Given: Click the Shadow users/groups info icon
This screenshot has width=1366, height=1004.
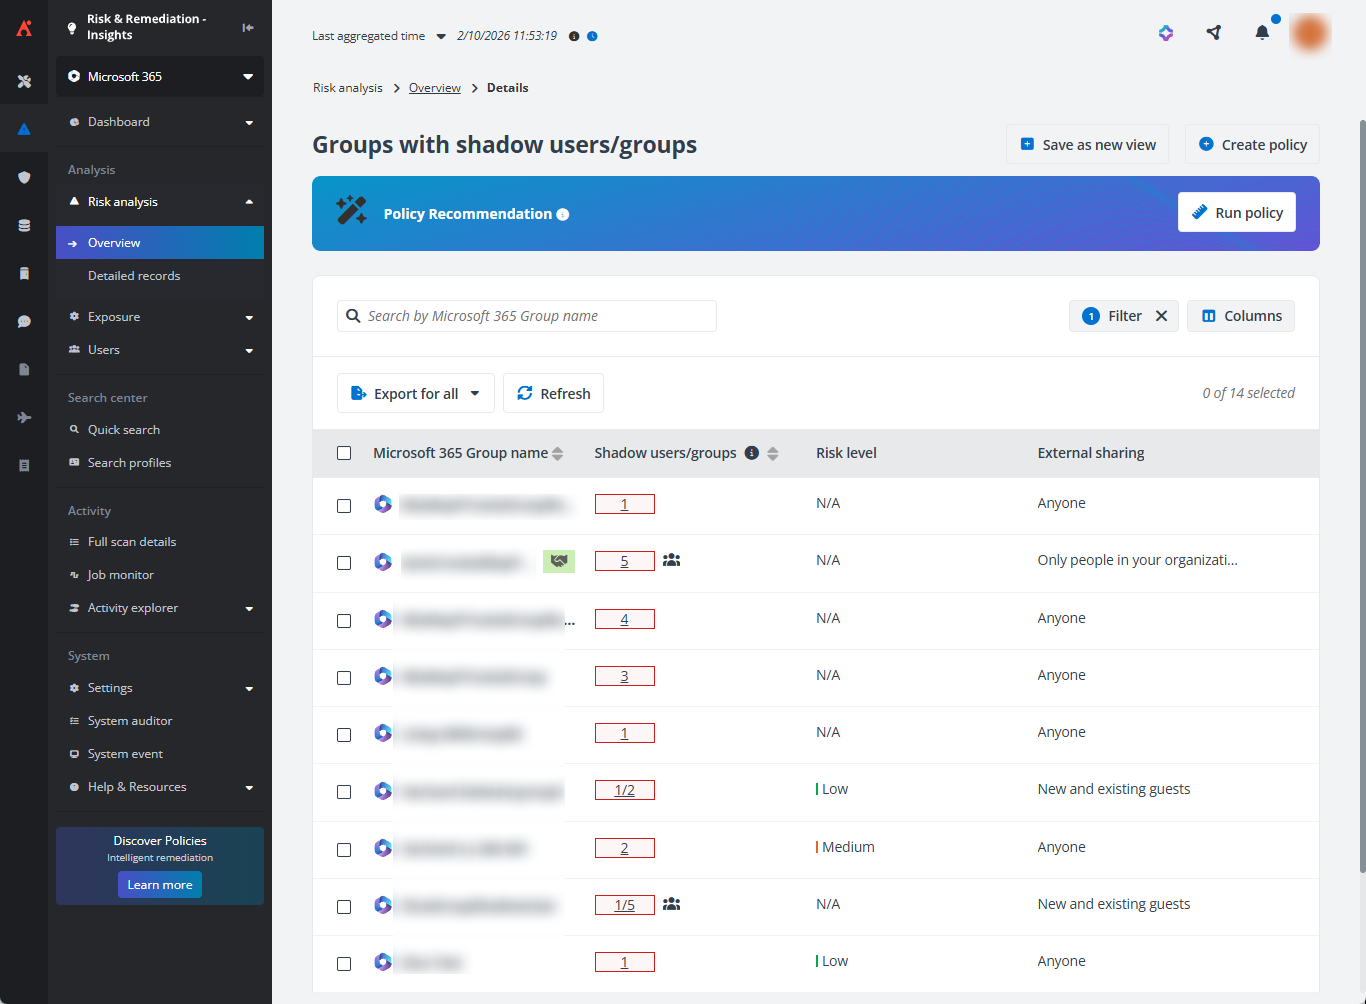Looking at the screenshot, I should [x=752, y=453].
